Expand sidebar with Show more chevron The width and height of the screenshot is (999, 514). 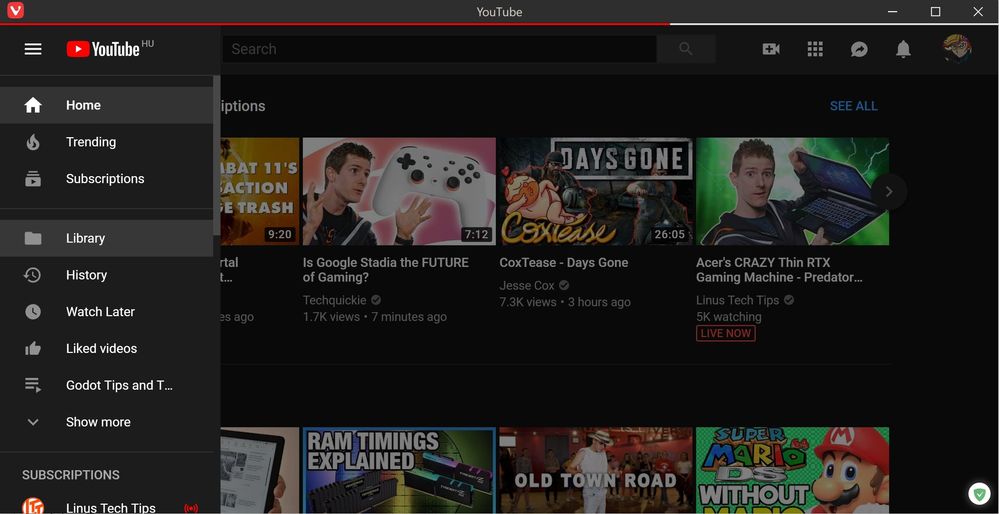pos(32,422)
